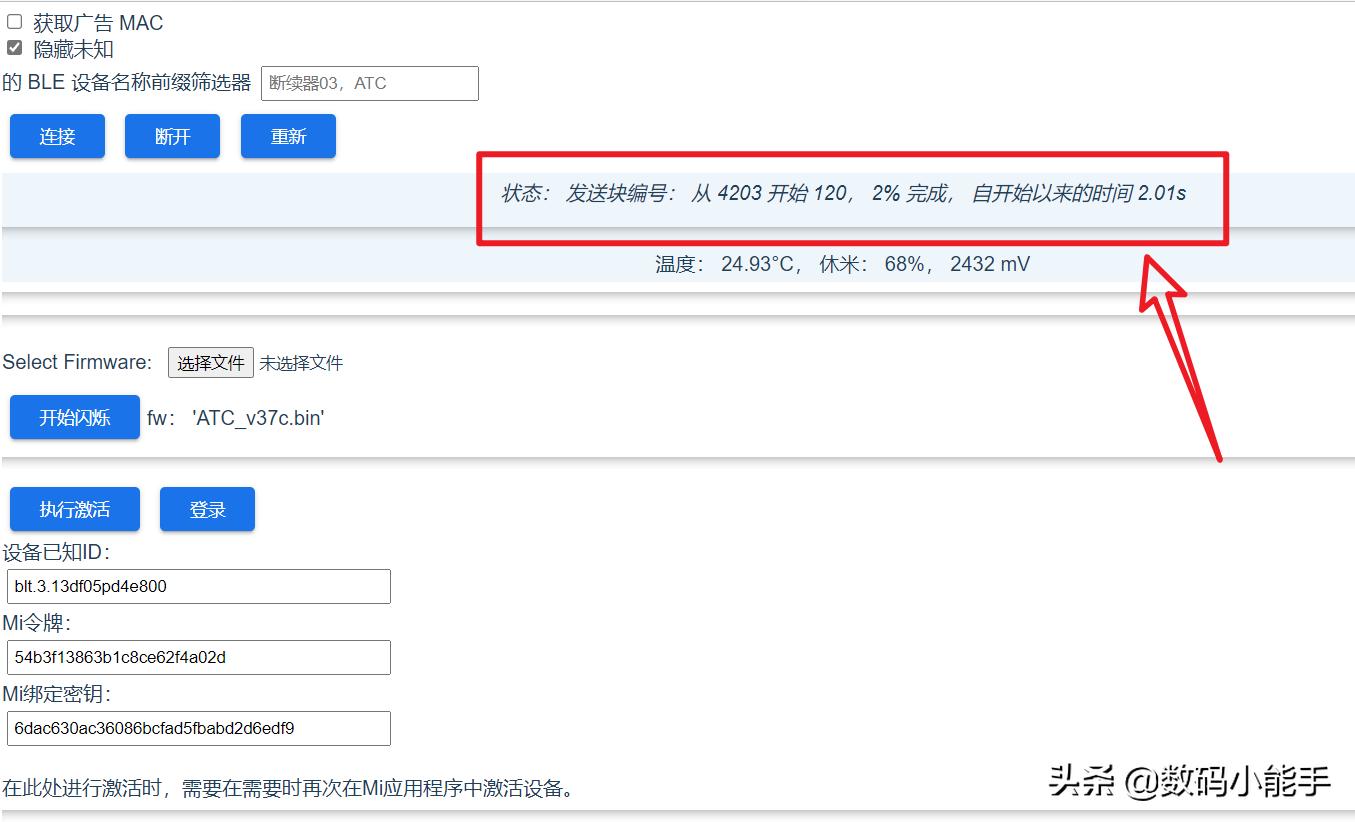This screenshot has height=822, width=1355.
Task: Select the Select Firmware label text
Action: point(76,362)
